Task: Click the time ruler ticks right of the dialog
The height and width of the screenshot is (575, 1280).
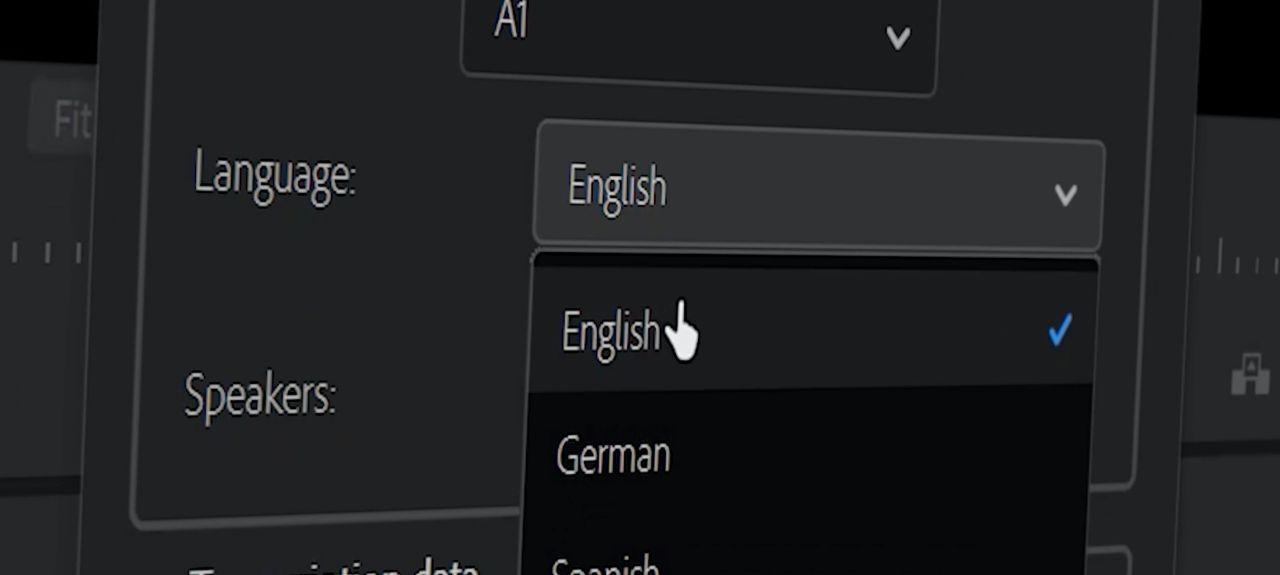Action: pyautogui.click(x=1235, y=262)
